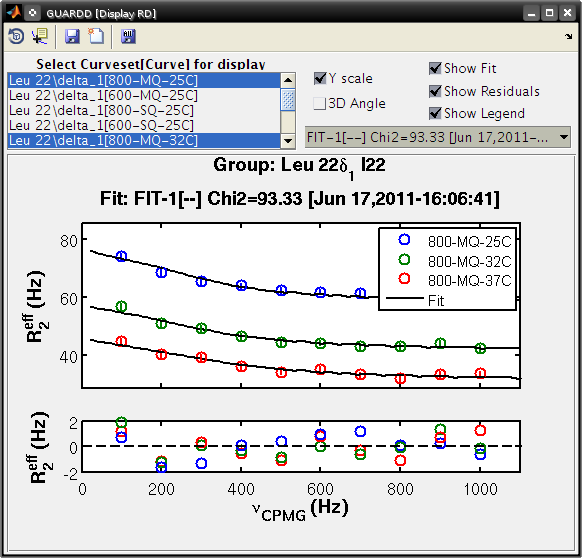Click the plot title 'Group: Leu 22δ1 I22'

[x=300, y=167]
